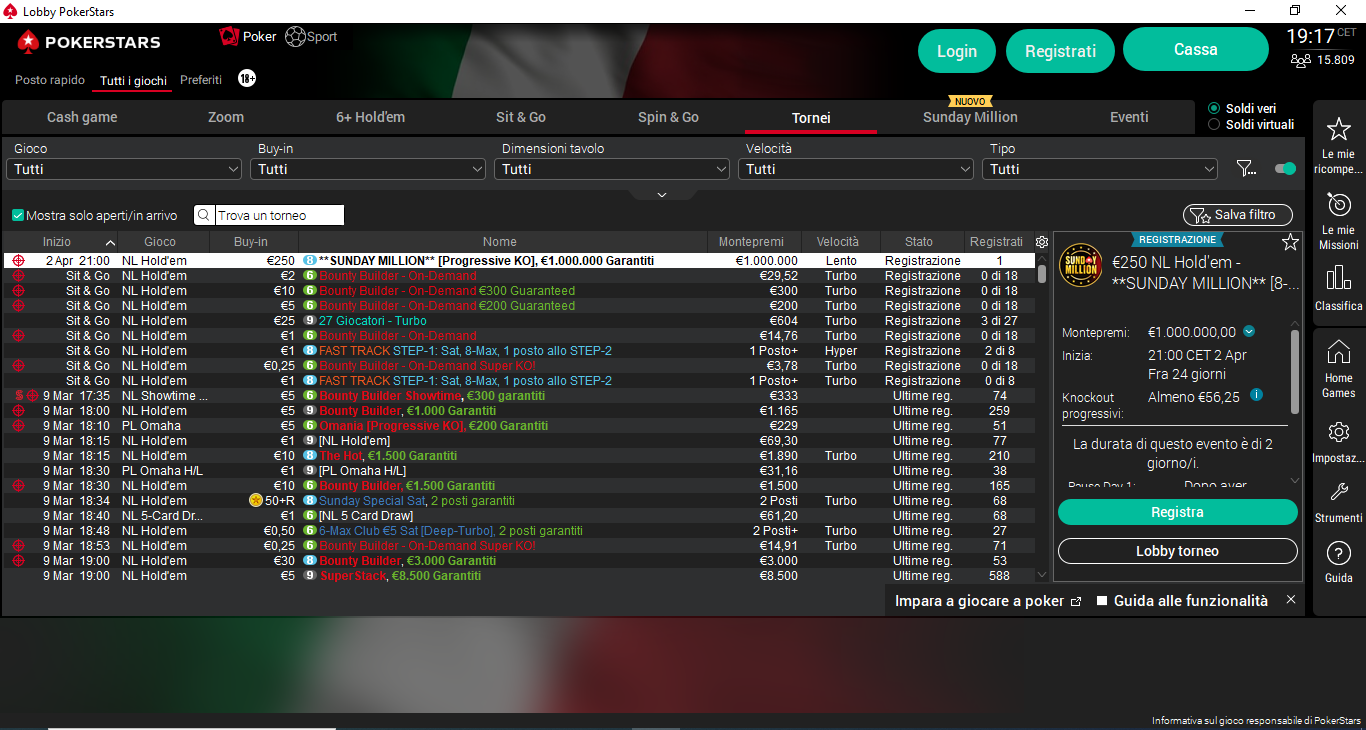Select Soldi veri radio button
1366x730 pixels.
pos(1214,108)
